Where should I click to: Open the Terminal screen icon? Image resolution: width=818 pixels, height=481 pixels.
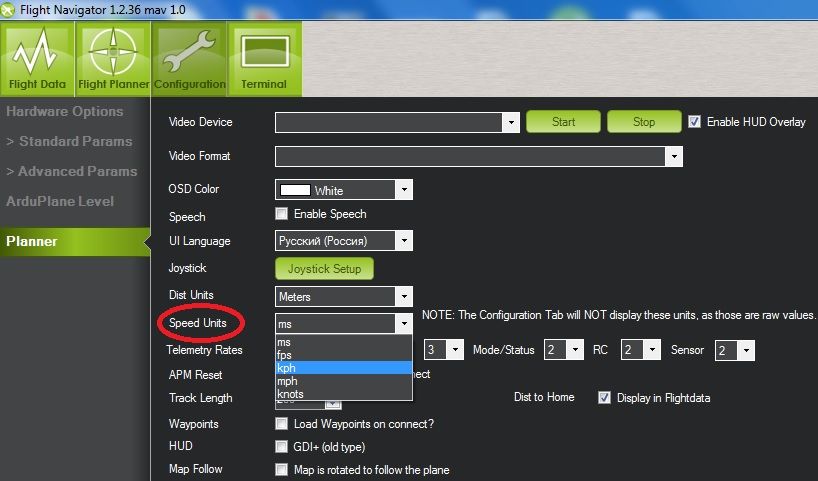click(x=264, y=60)
